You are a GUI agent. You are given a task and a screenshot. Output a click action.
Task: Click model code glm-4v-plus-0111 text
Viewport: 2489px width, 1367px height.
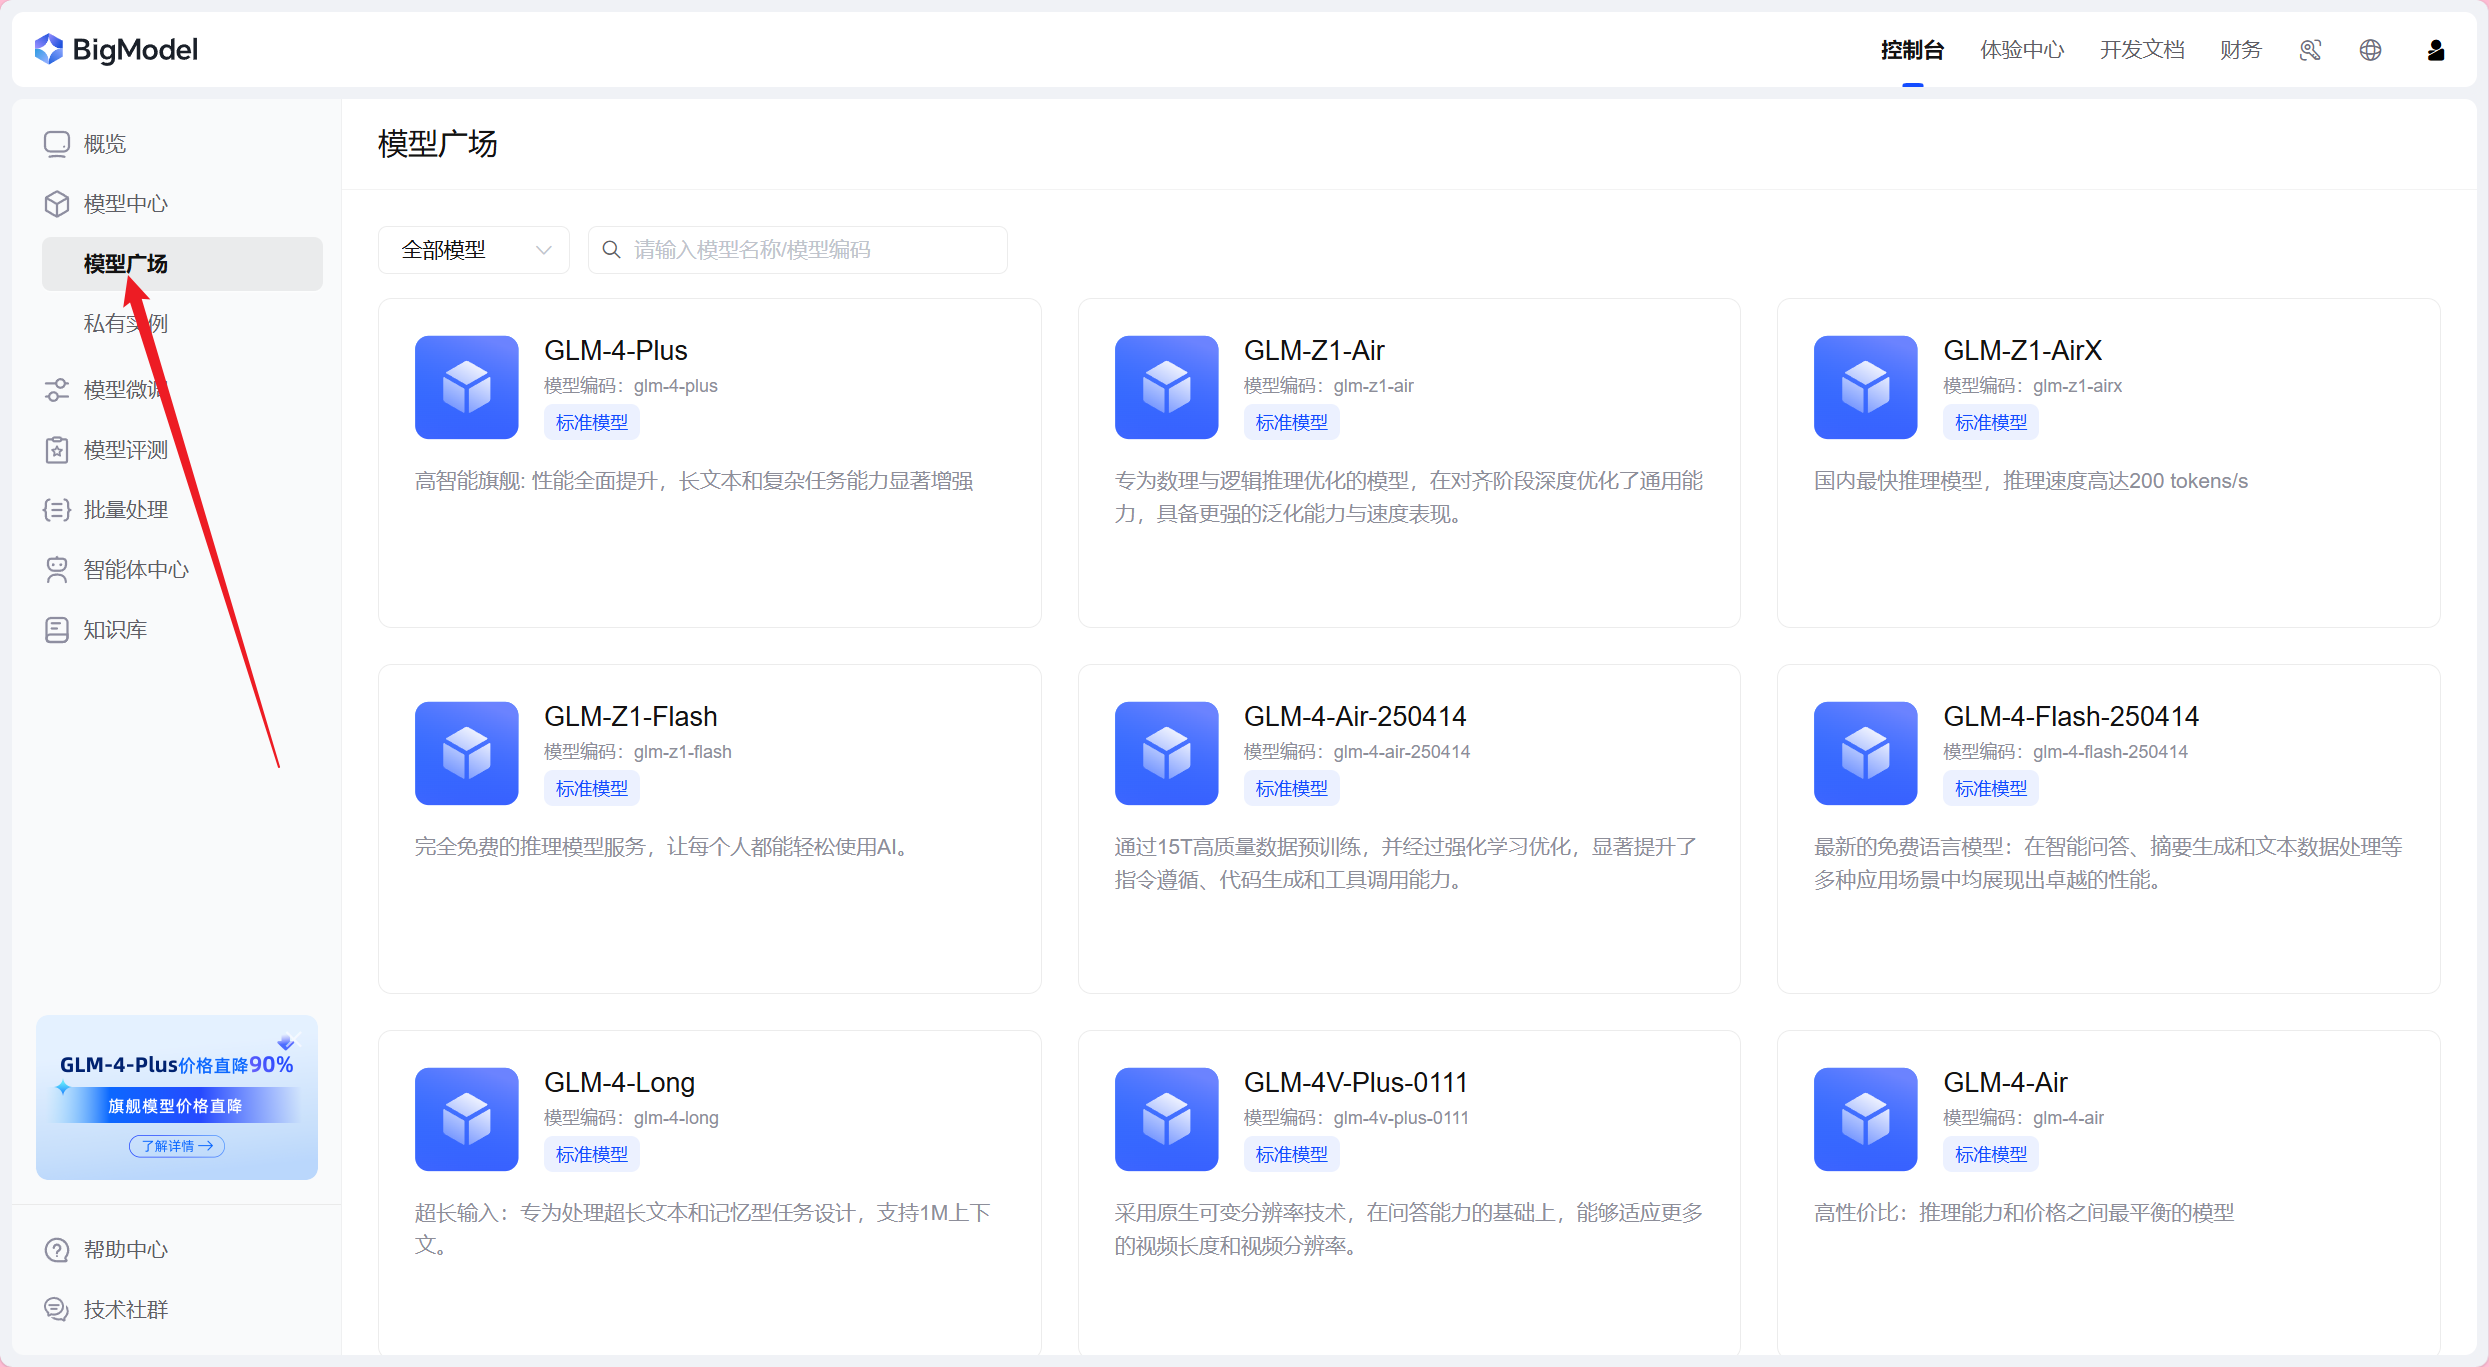1401,1118
